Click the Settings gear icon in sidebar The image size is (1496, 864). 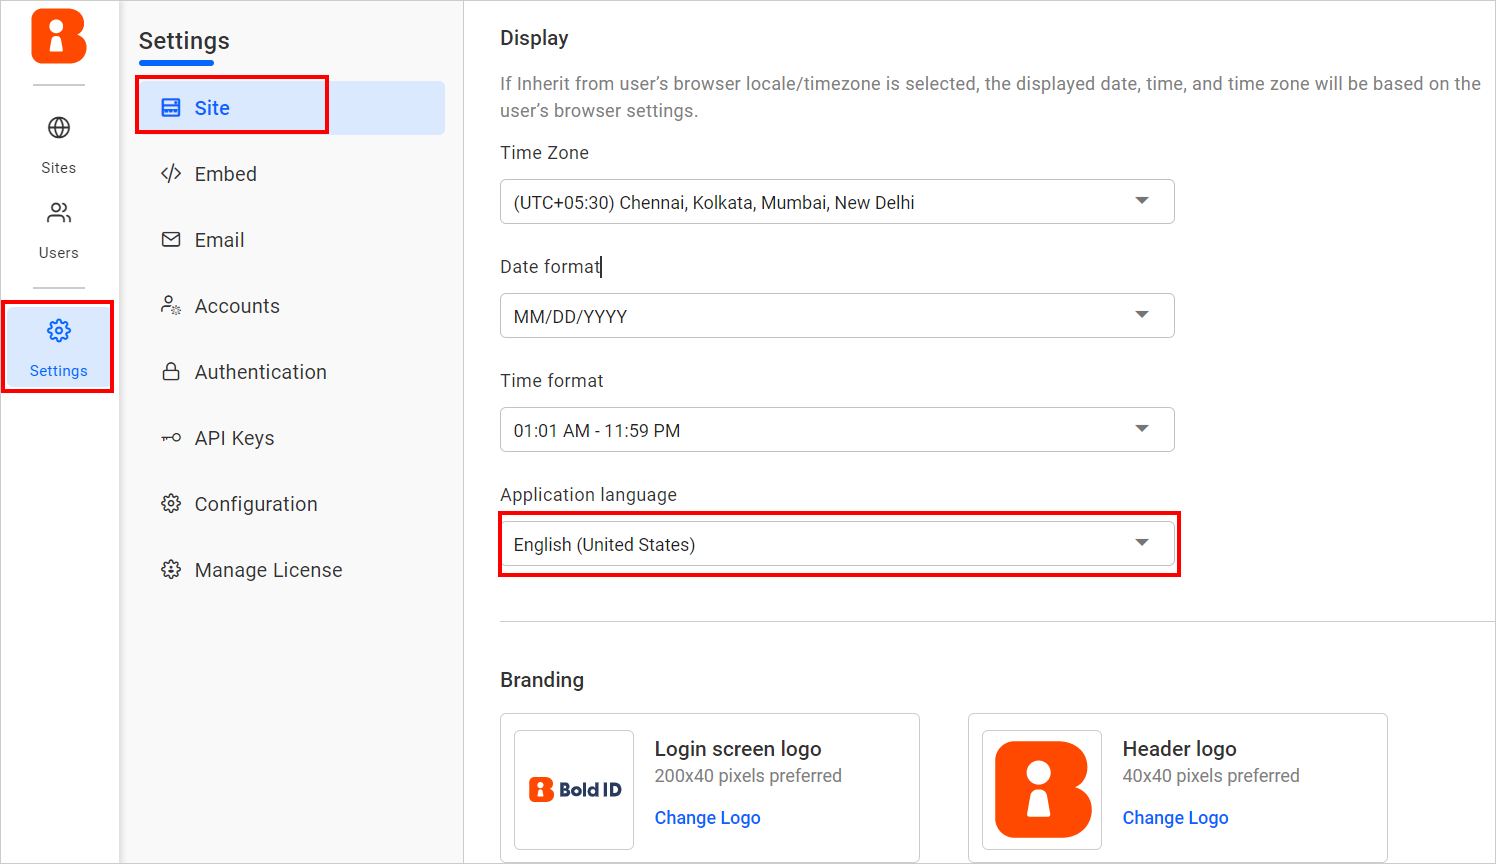pyautogui.click(x=59, y=331)
